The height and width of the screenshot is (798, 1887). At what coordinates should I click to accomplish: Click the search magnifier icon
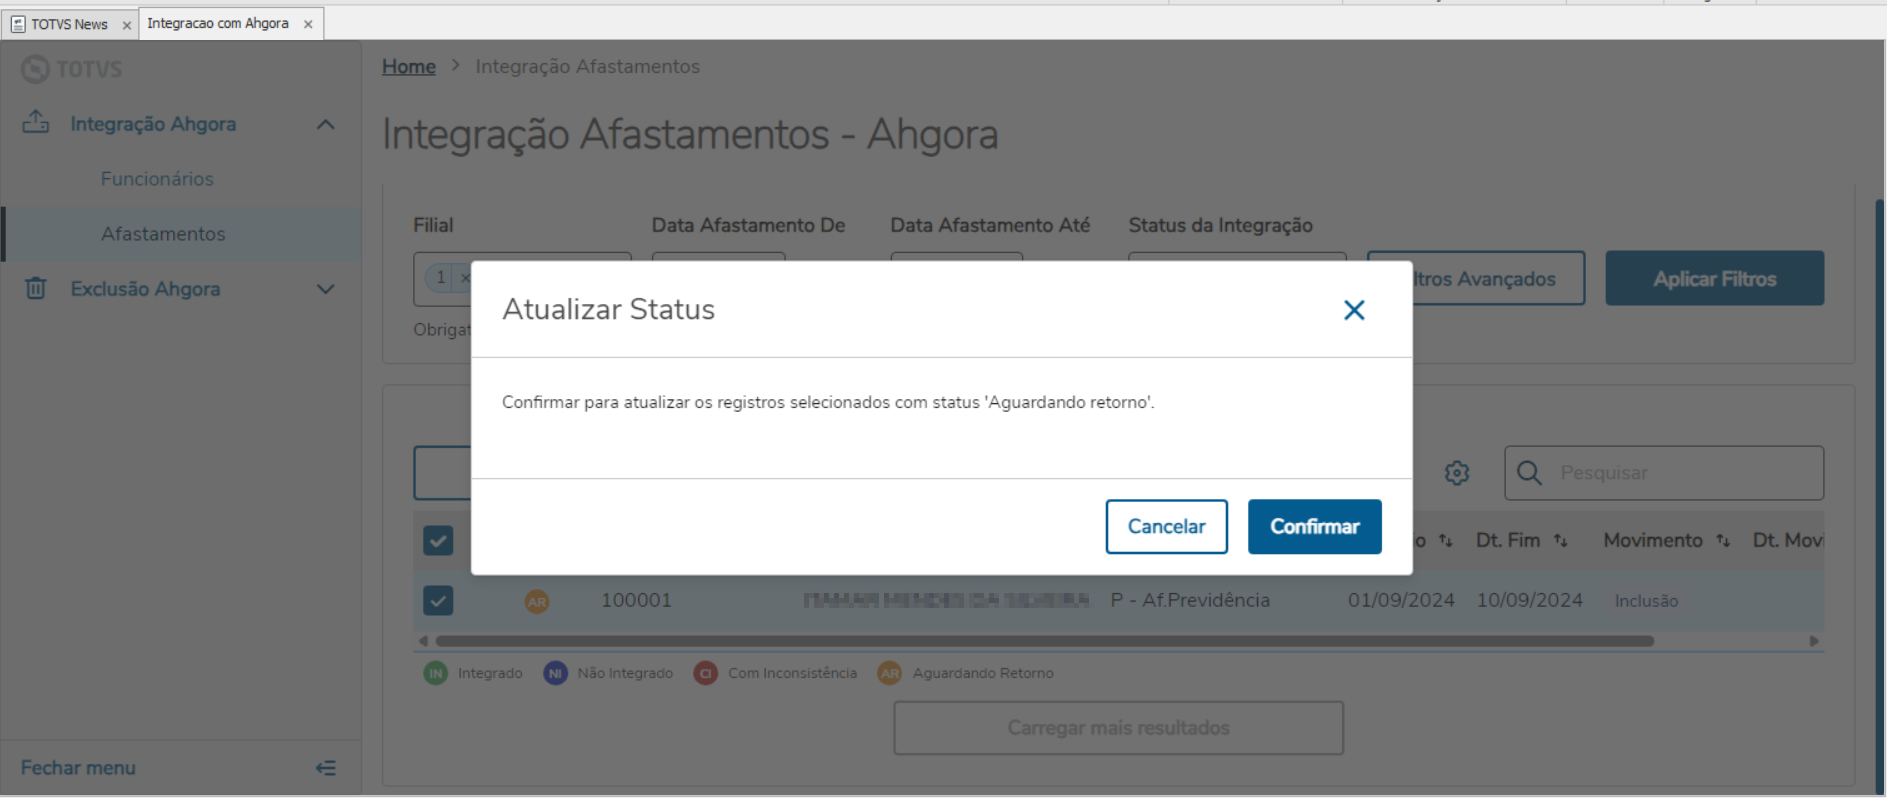tap(1529, 472)
